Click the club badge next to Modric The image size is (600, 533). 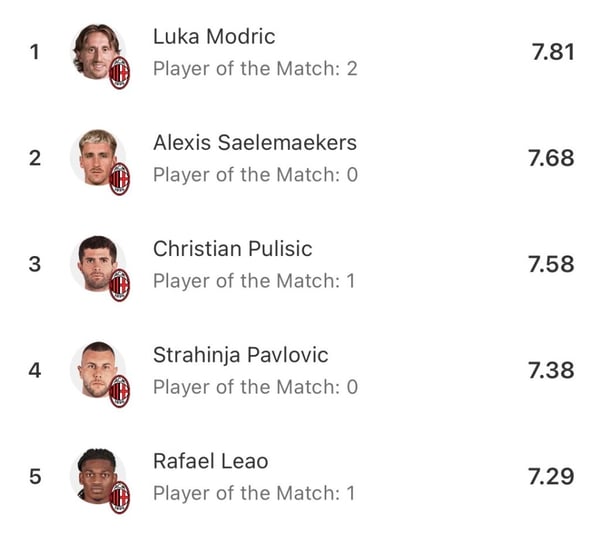pos(120,72)
